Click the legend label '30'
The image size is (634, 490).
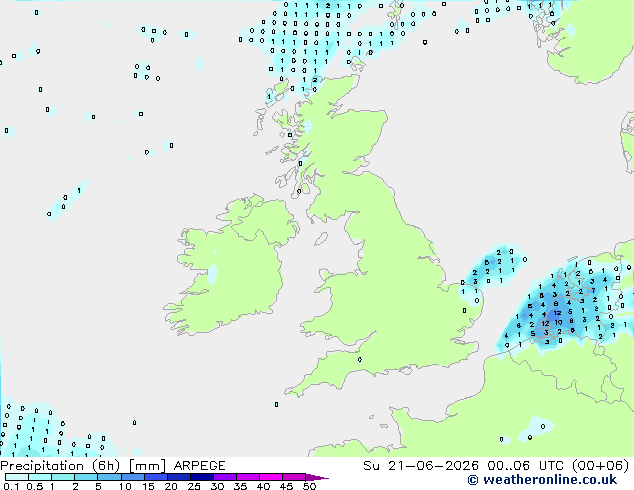click(217, 486)
